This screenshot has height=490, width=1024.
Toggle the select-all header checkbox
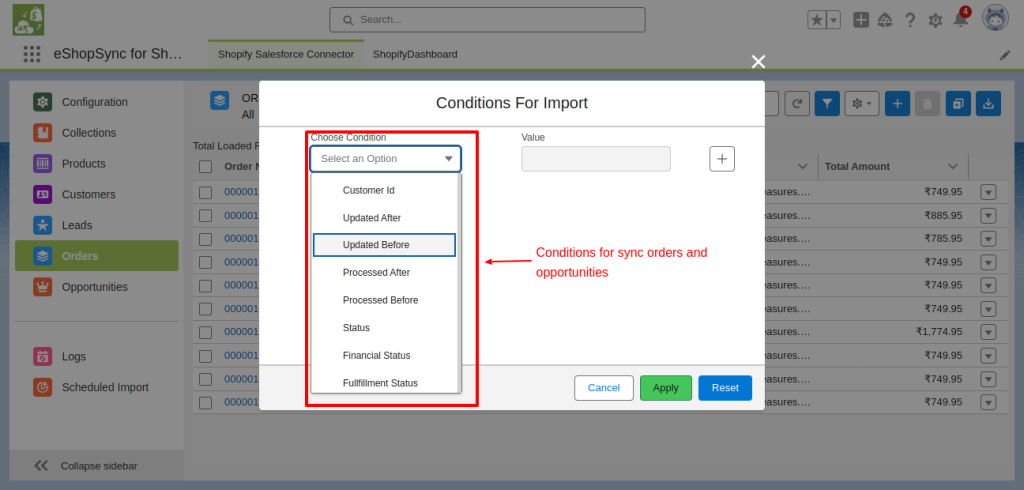tap(206, 167)
